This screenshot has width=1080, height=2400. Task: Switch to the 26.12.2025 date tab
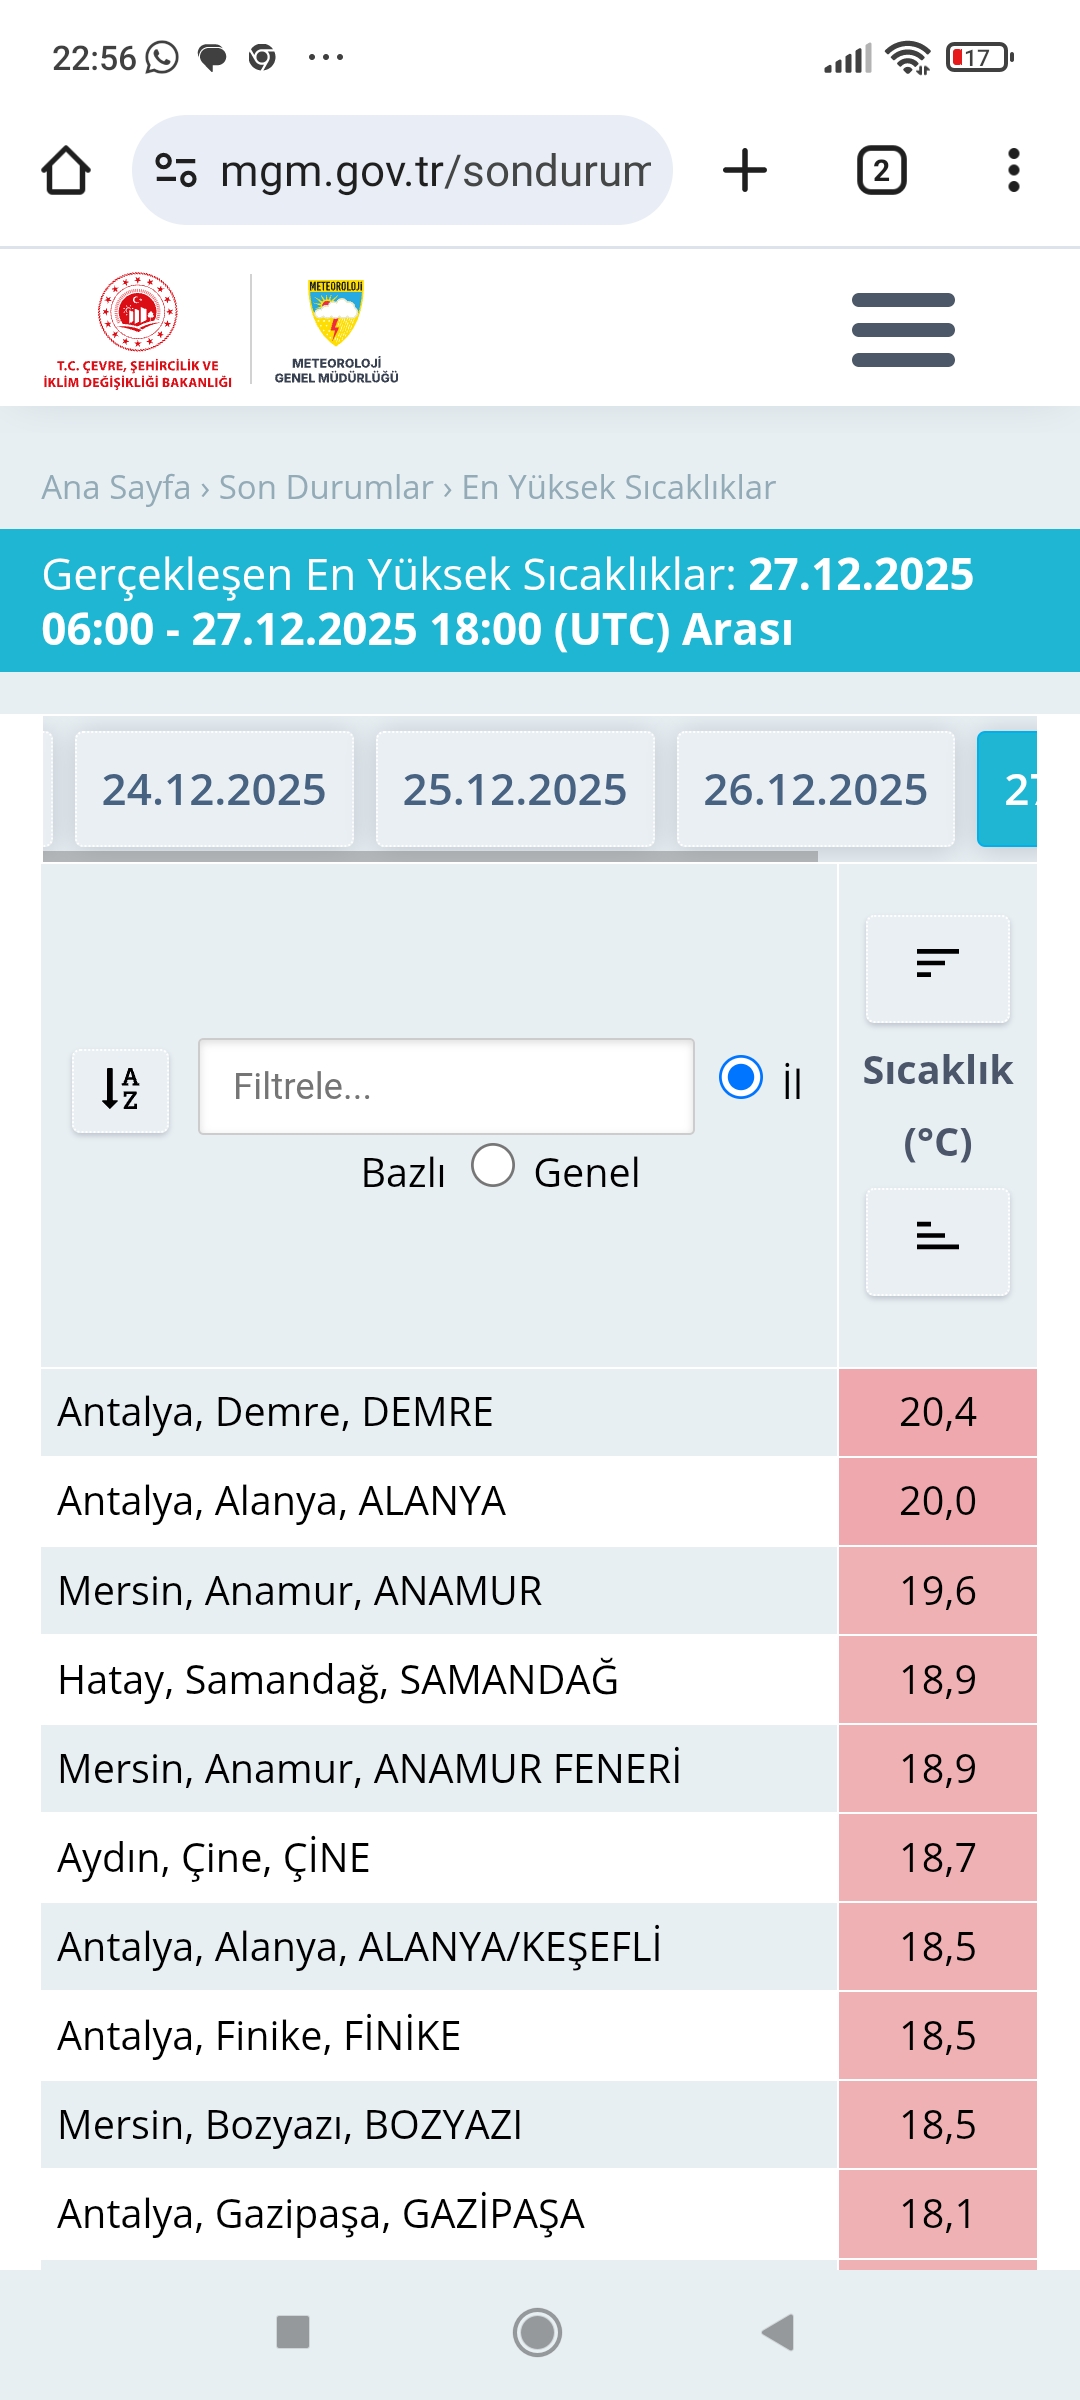(815, 789)
